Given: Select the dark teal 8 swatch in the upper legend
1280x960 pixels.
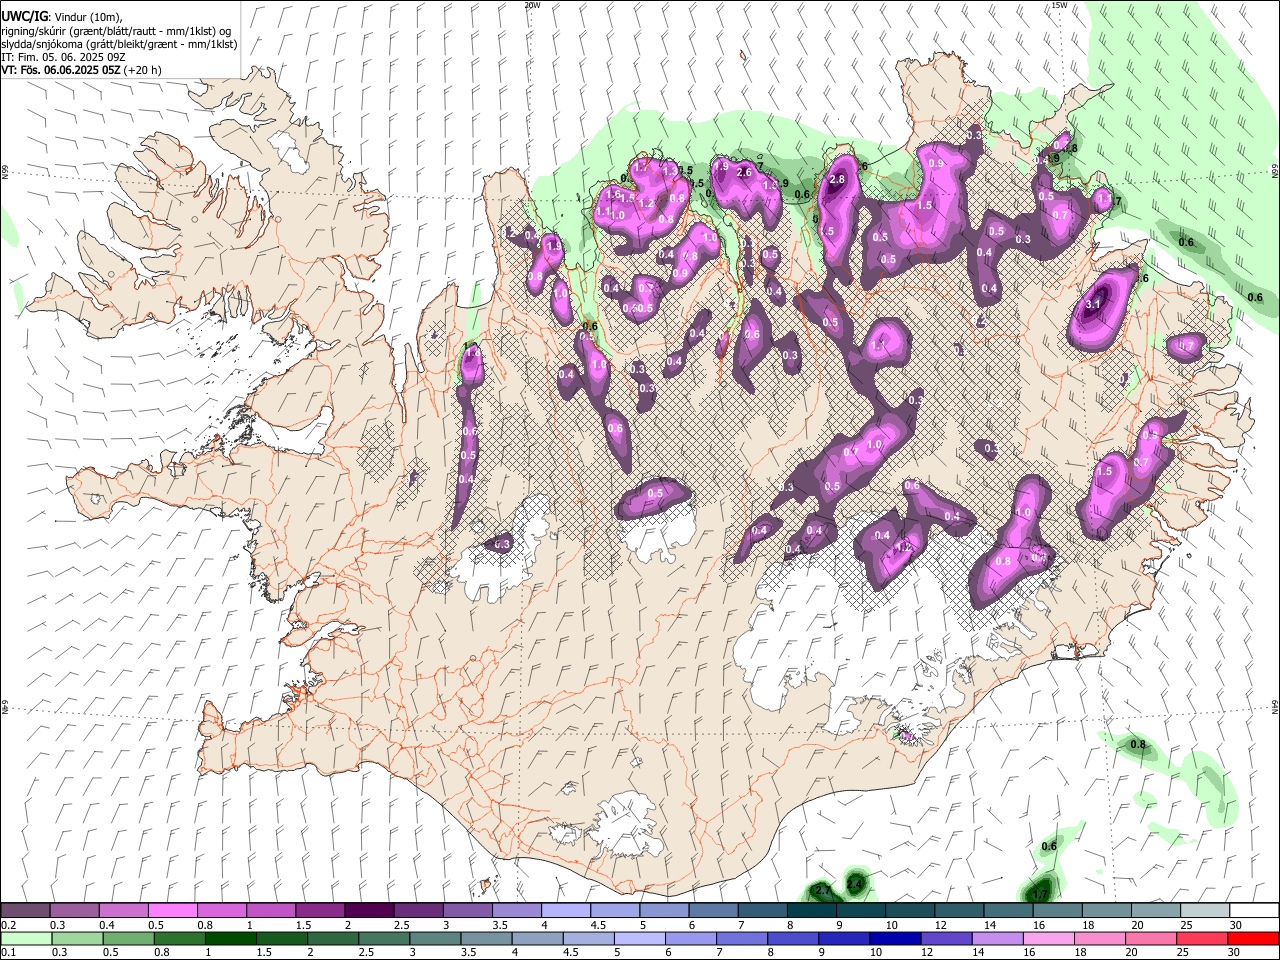Looking at the screenshot, I should 812,911.
